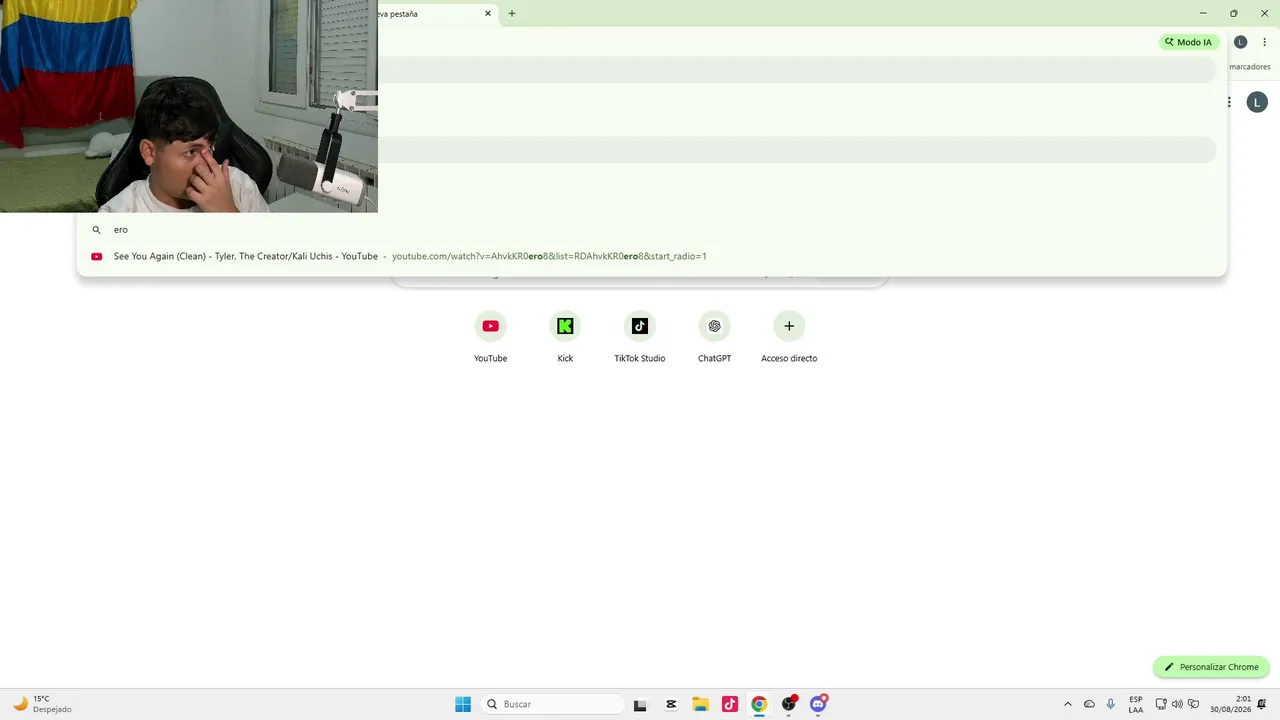Image resolution: width=1280 pixels, height=720 pixels.
Task: Change the ESP LAA keyboard language
Action: (x=1136, y=704)
